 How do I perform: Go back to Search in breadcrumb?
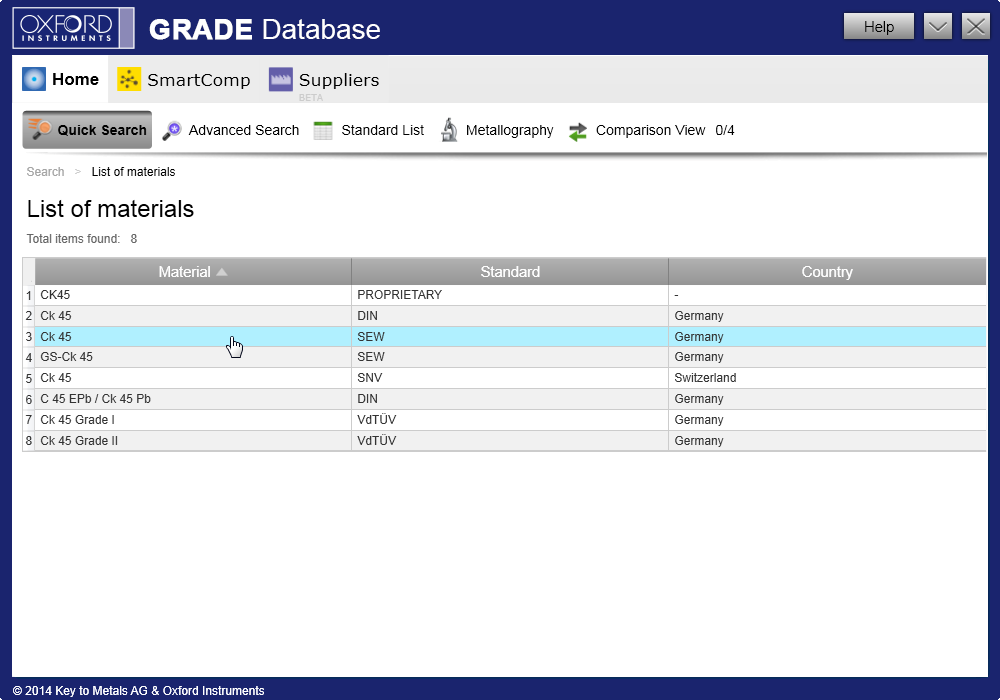tap(45, 171)
